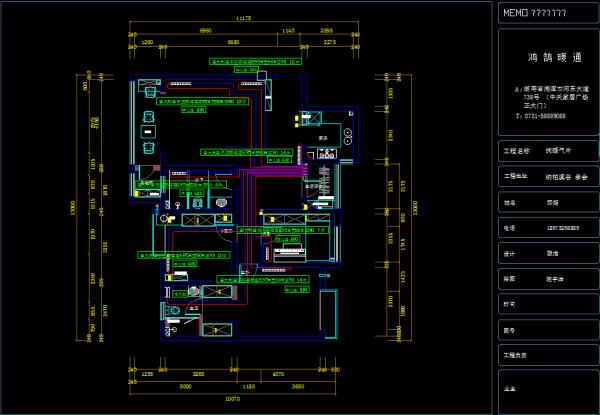Image resolution: width=600 pixels, height=415 pixels.
Task: Click the 13000 left vertical dimension
Action: 72,207
